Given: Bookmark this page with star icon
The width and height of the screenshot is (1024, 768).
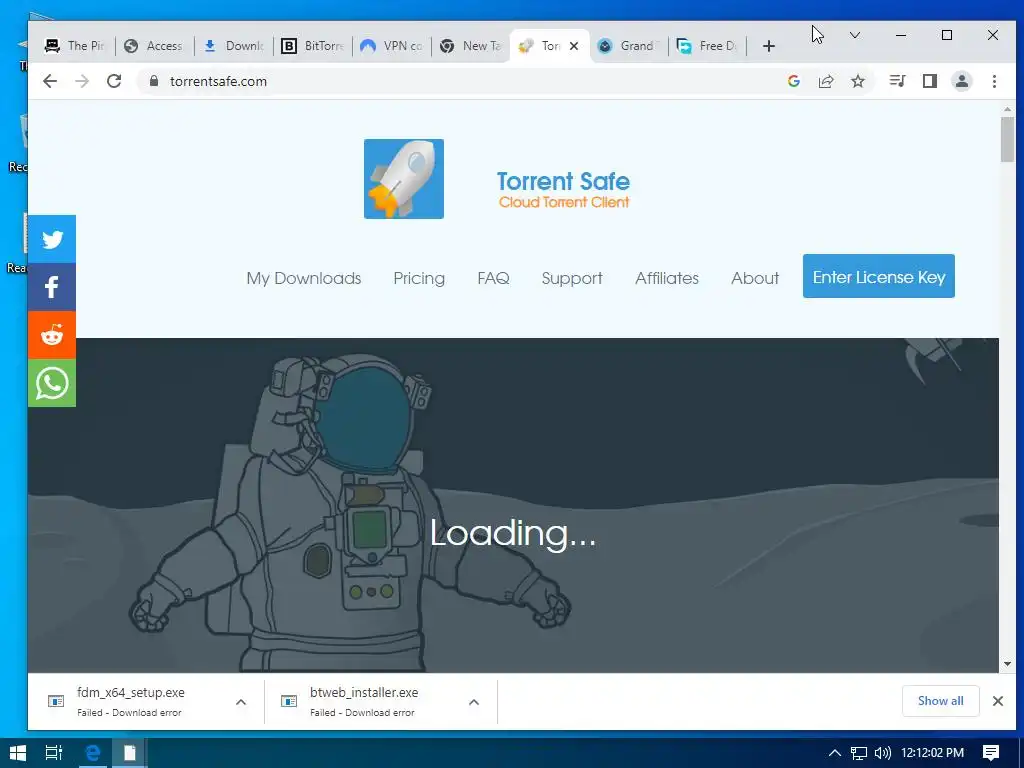Looking at the screenshot, I should pos(857,81).
